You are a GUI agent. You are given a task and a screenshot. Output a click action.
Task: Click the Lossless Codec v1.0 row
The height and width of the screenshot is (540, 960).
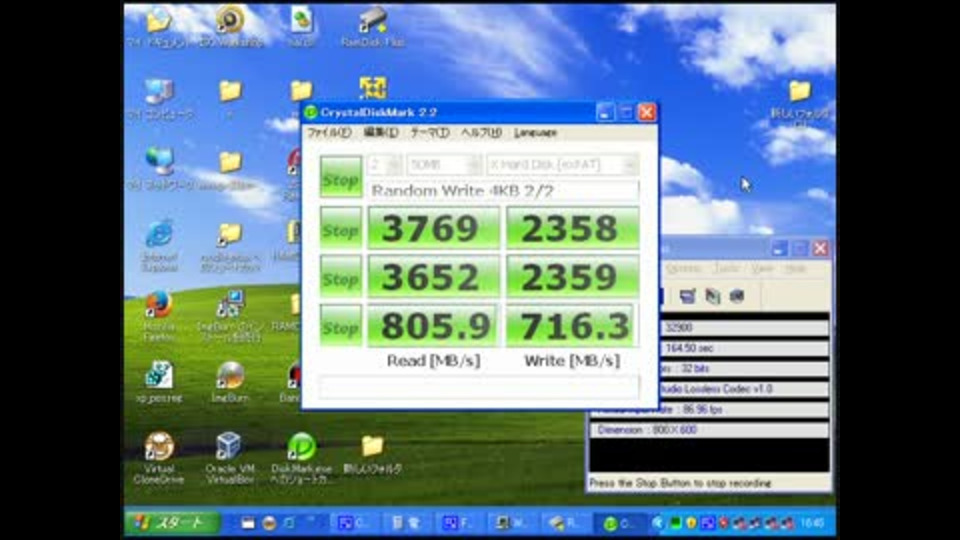click(x=743, y=389)
